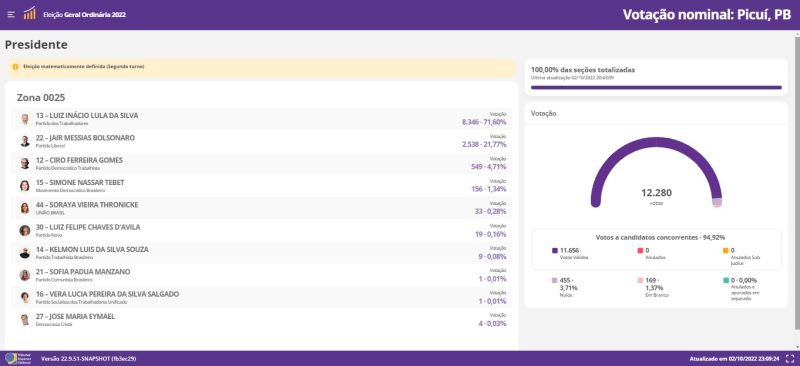Screen dimensions: 800x366
Task: Click the pink Em Branco legend swatch
Action: coord(641,280)
